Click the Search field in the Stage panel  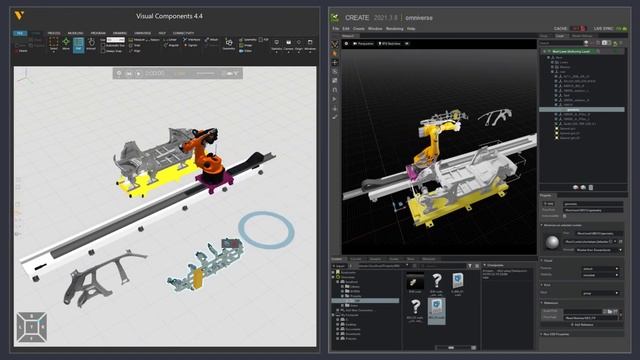click(x=560, y=43)
